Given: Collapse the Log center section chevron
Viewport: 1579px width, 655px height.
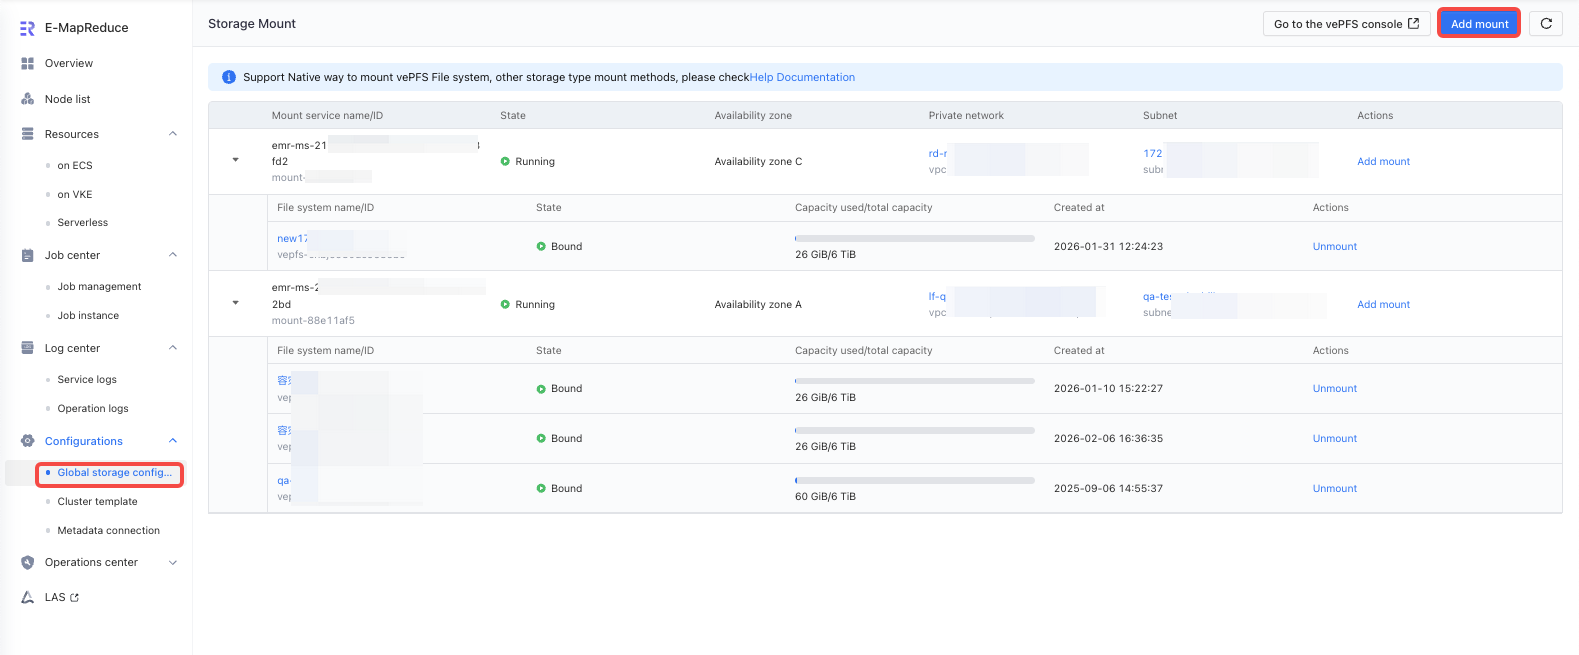Looking at the screenshot, I should pos(173,348).
